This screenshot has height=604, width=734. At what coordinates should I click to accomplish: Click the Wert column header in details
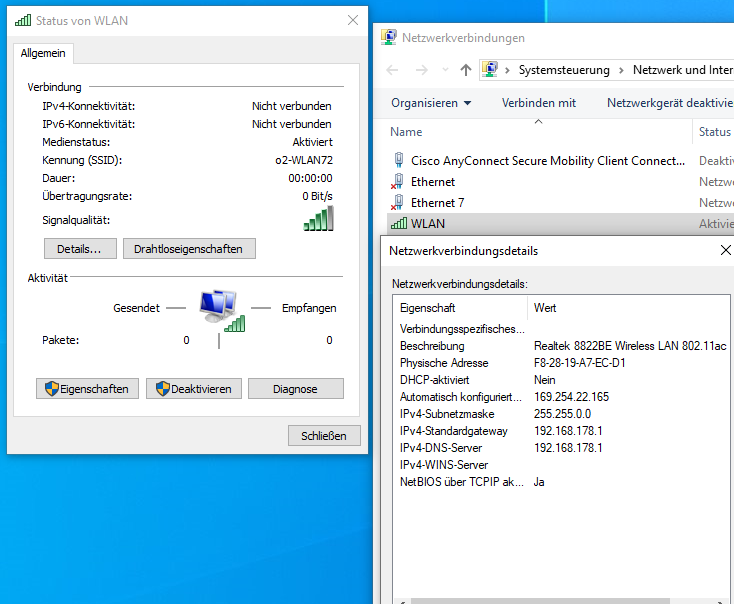coord(628,308)
